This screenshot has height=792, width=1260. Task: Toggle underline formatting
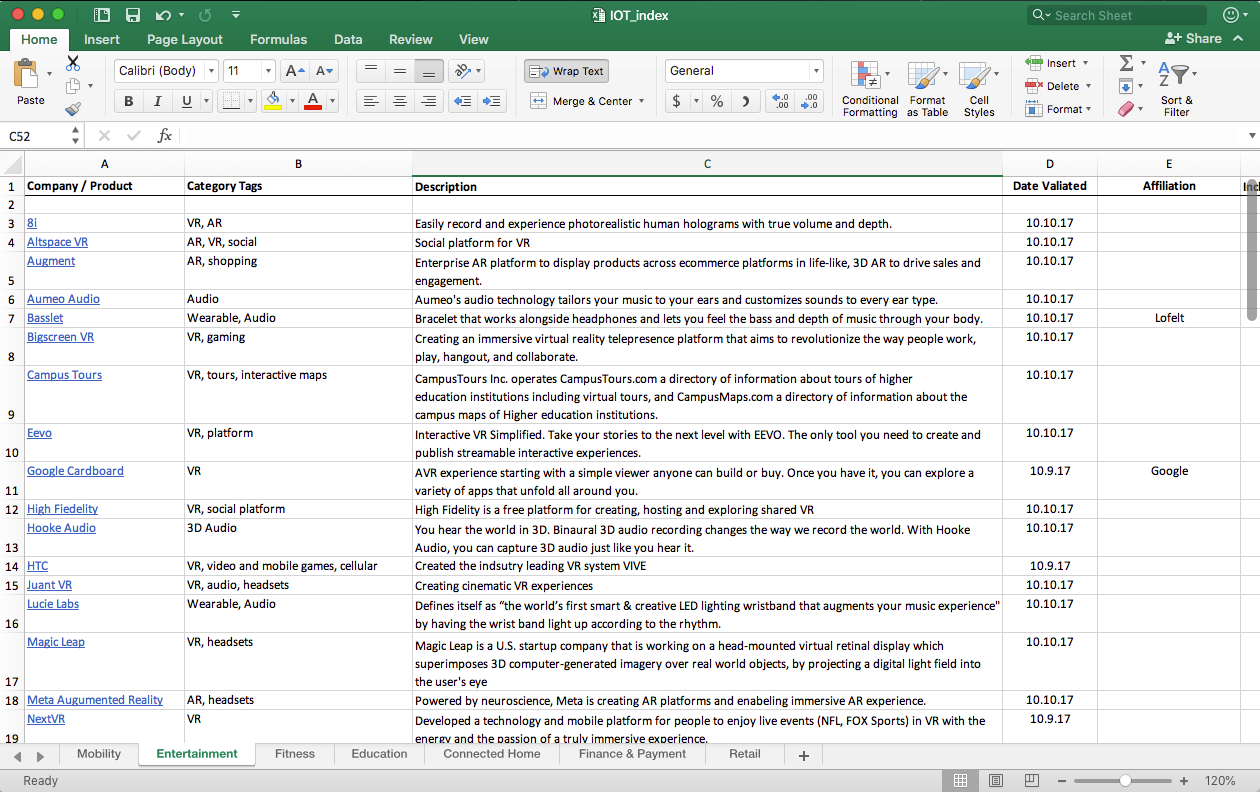pyautogui.click(x=186, y=101)
